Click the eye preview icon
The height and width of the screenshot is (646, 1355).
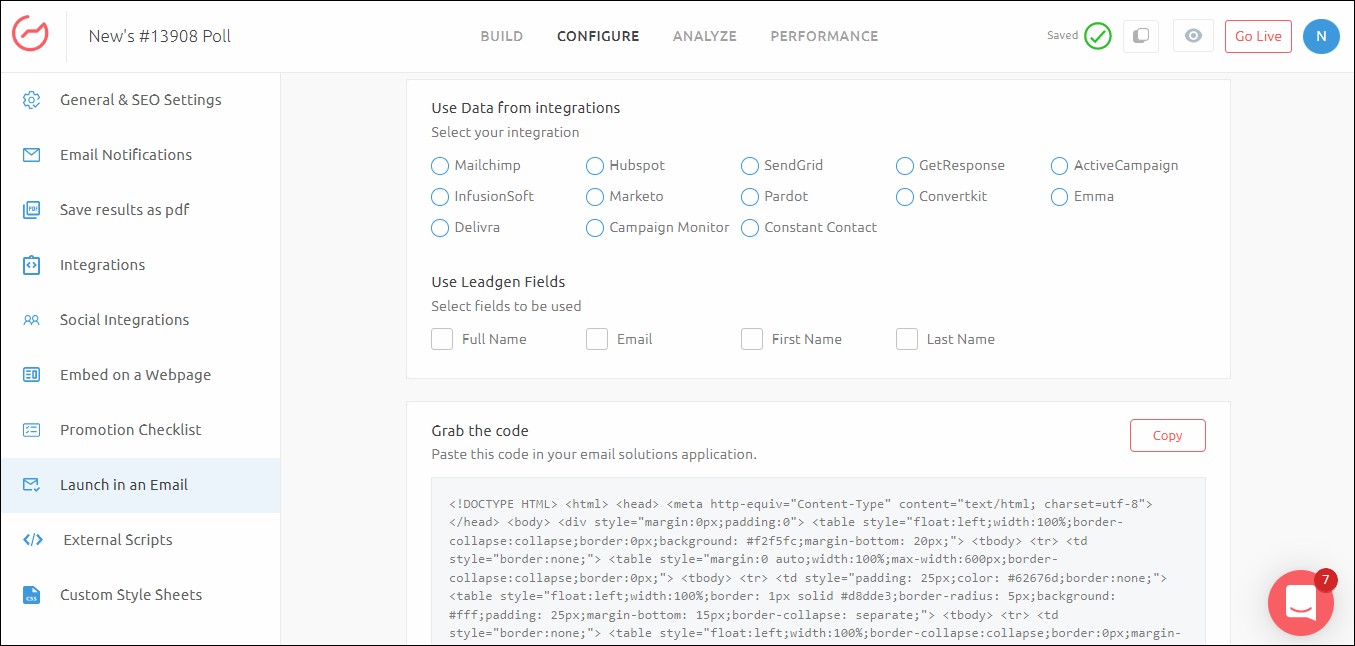(1192, 36)
